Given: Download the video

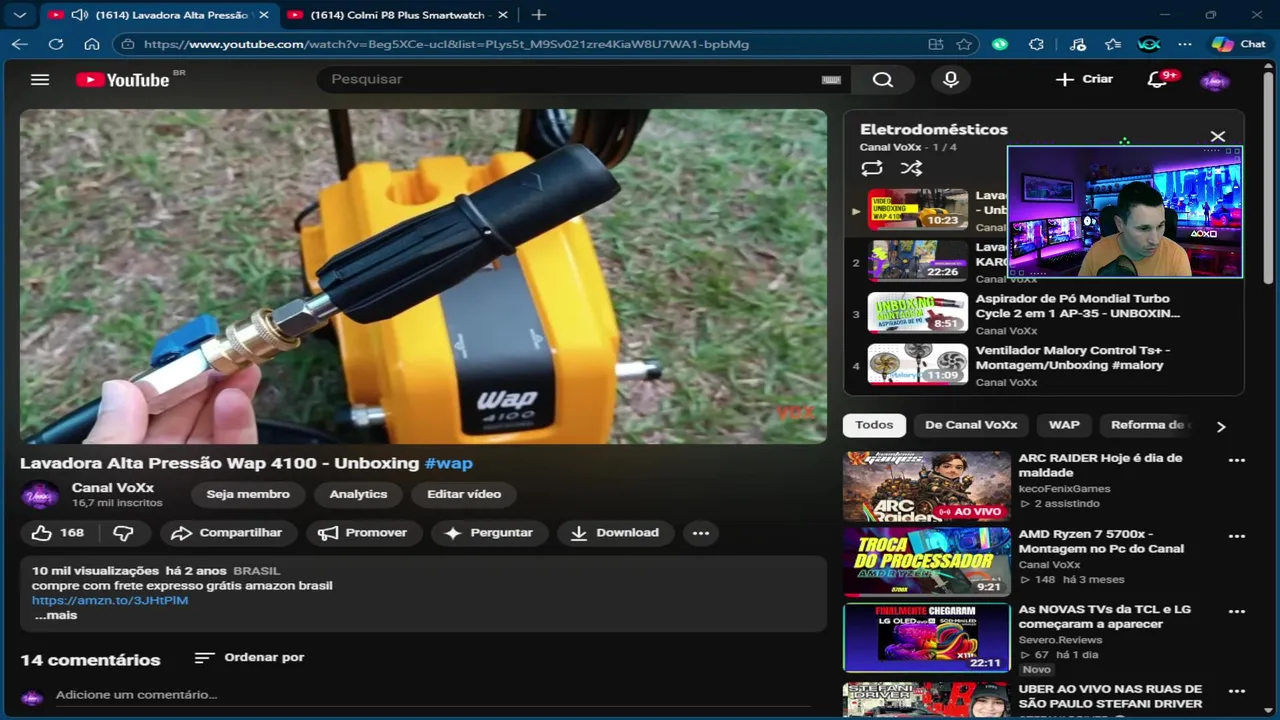Looking at the screenshot, I should pos(616,533).
